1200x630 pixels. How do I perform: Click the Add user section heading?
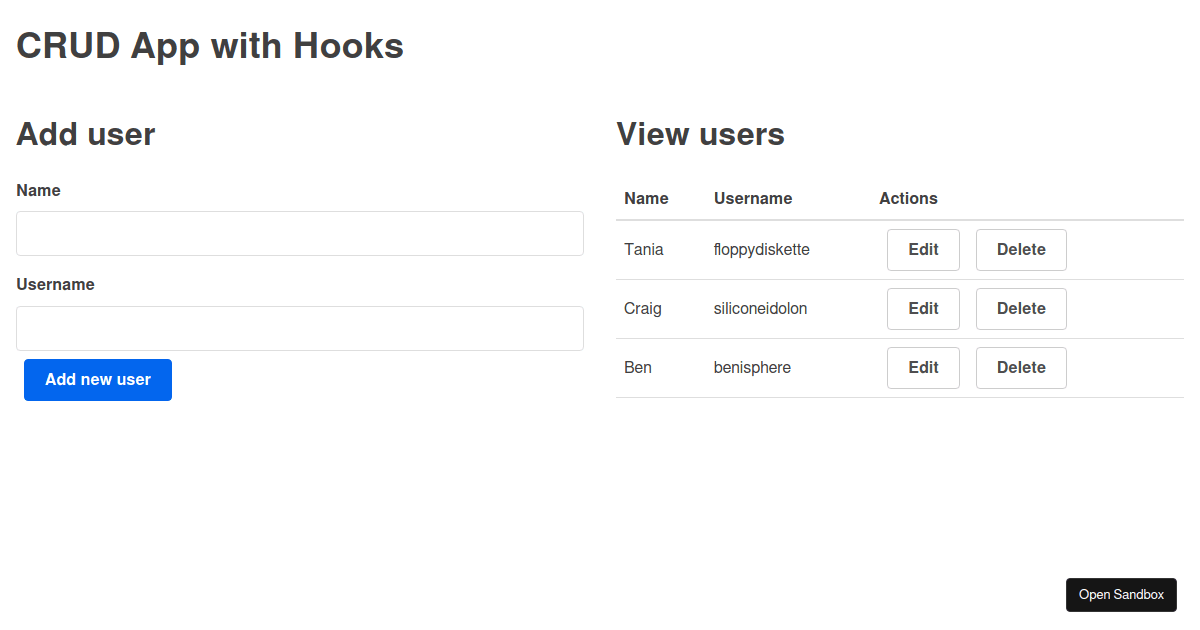click(x=85, y=133)
